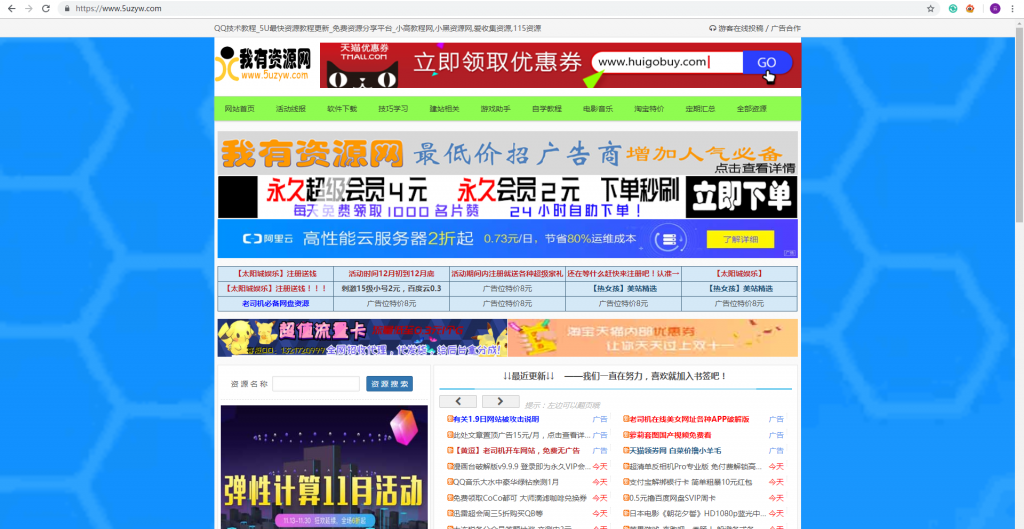The image size is (1024, 529).
Task: Click the previous page arrow button
Action: click(458, 401)
